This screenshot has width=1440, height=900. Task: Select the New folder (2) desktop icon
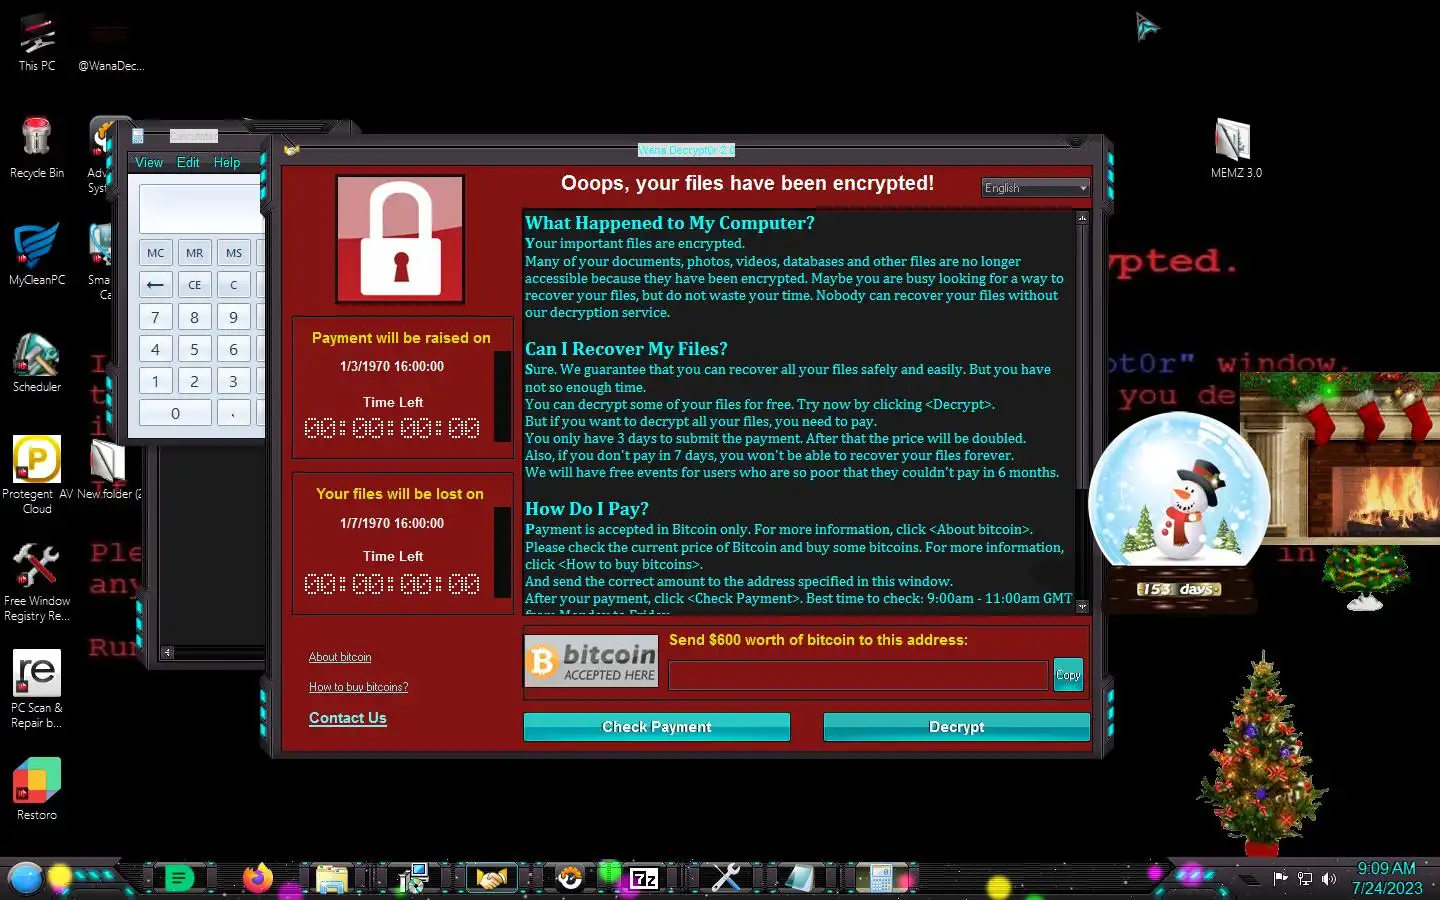(x=108, y=470)
